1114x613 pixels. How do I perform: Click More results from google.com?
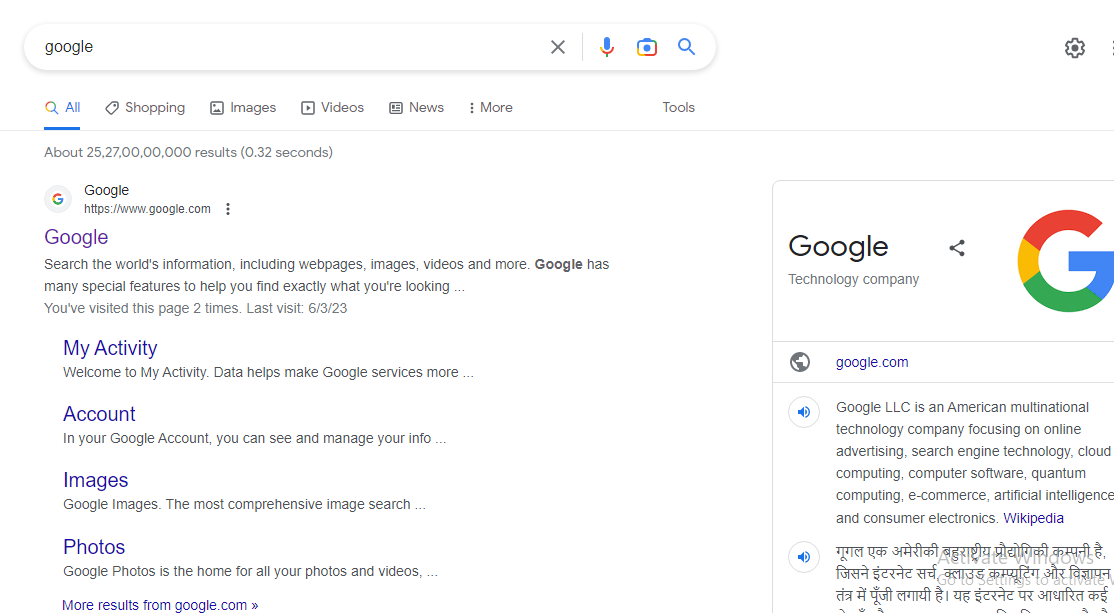159,604
